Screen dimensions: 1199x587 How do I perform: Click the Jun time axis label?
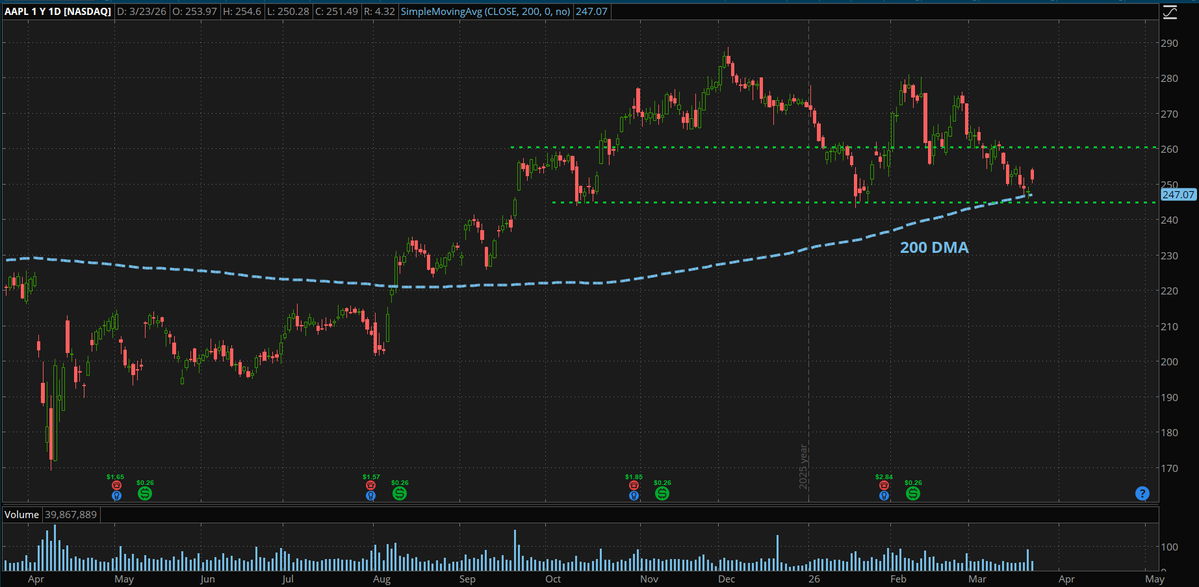(x=207, y=579)
